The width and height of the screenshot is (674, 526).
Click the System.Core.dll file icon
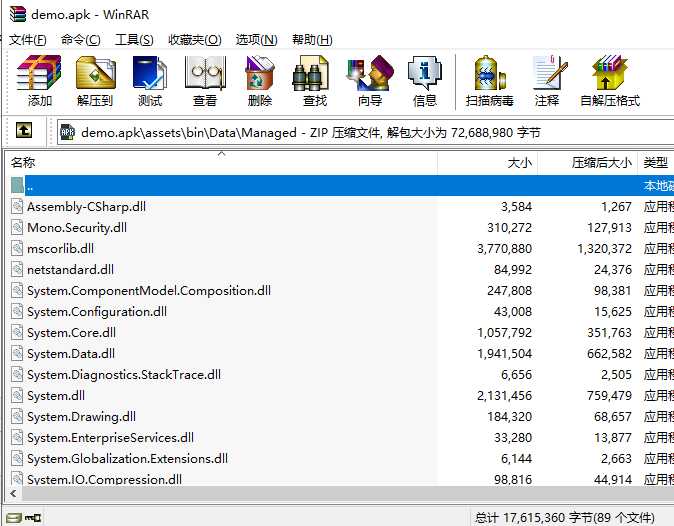click(17, 332)
